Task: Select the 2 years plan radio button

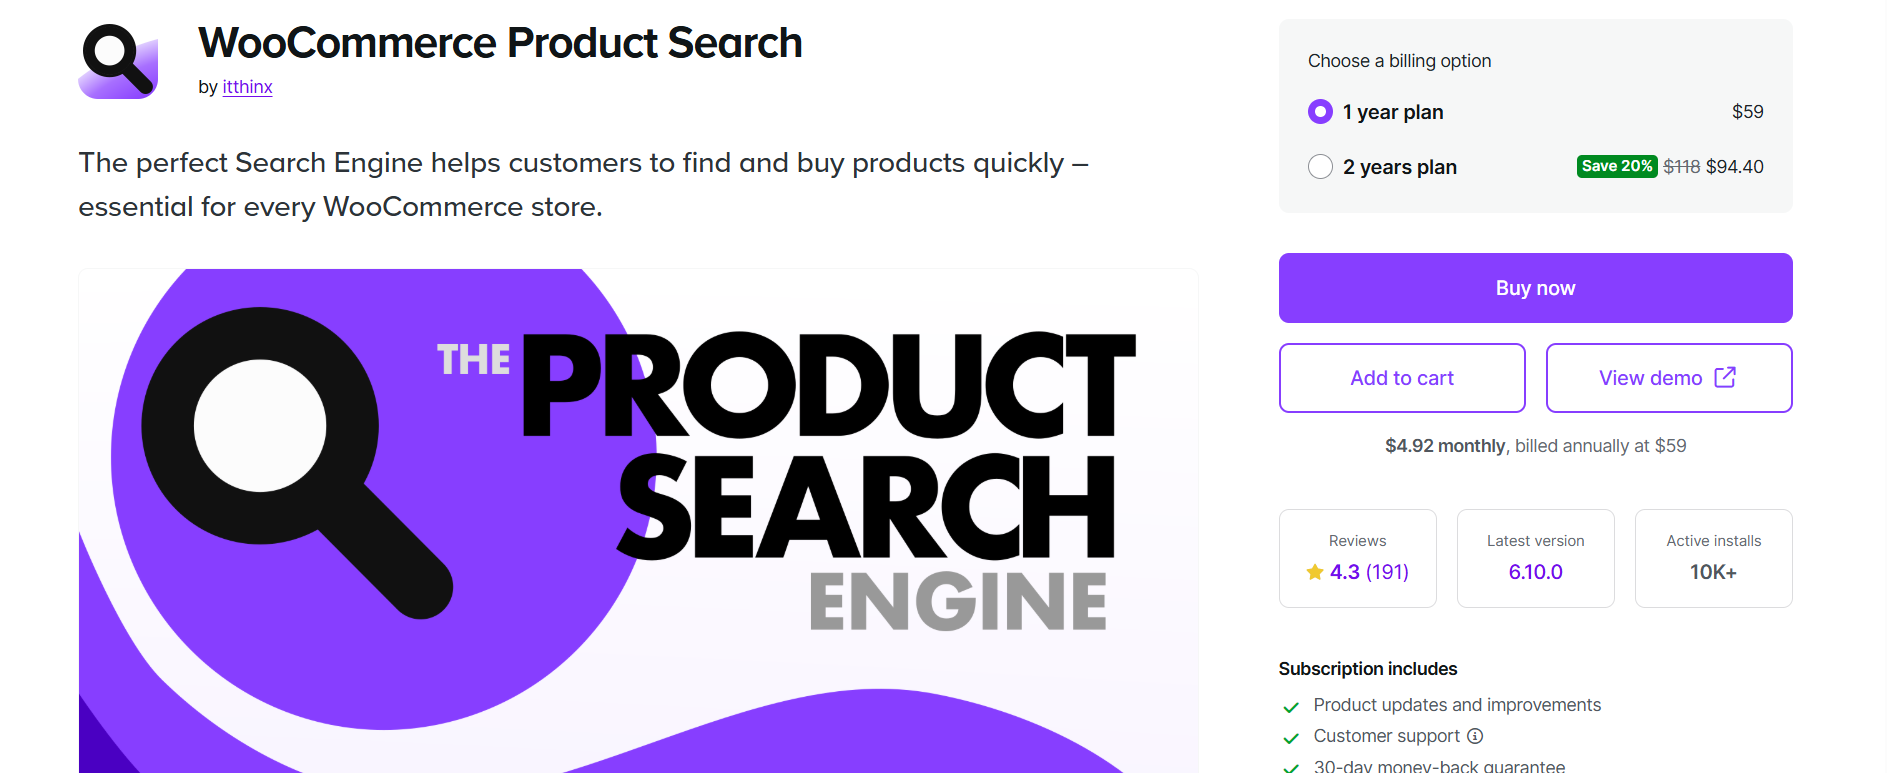Action: point(1320,167)
